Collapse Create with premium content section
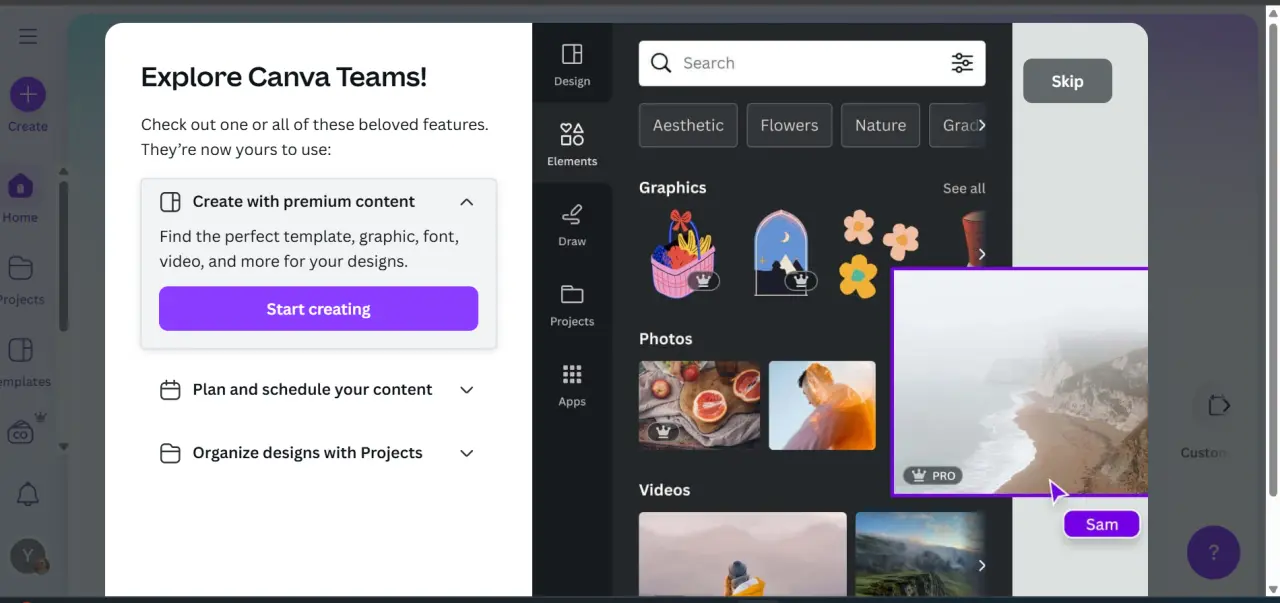The image size is (1280, 603). tap(466, 202)
